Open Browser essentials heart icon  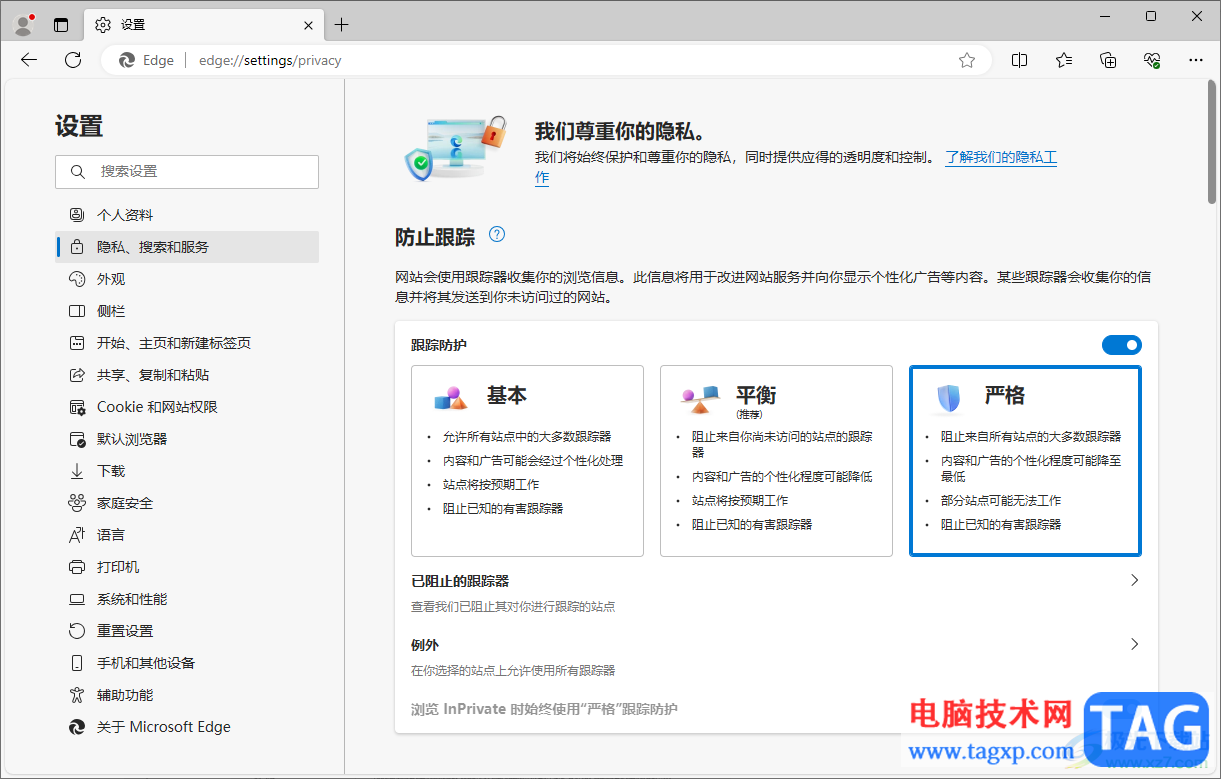coord(1152,60)
